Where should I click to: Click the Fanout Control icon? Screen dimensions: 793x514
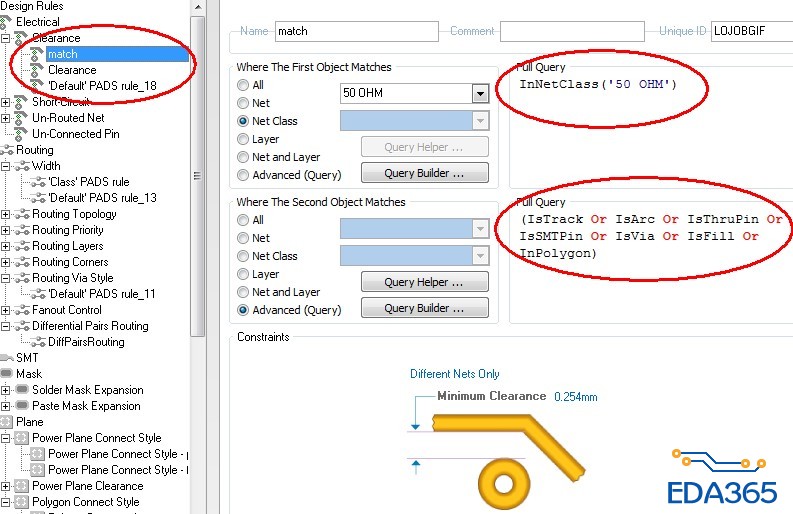click(x=22, y=310)
